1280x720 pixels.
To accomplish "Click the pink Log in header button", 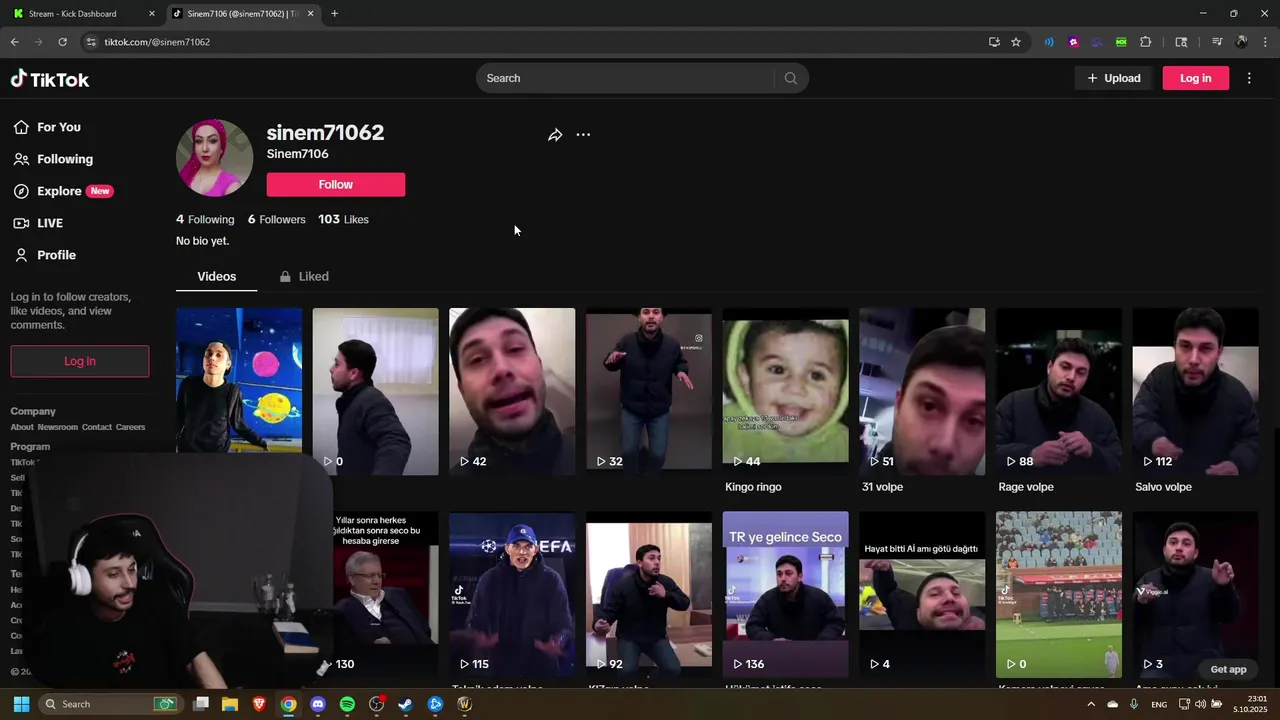I will (1195, 78).
